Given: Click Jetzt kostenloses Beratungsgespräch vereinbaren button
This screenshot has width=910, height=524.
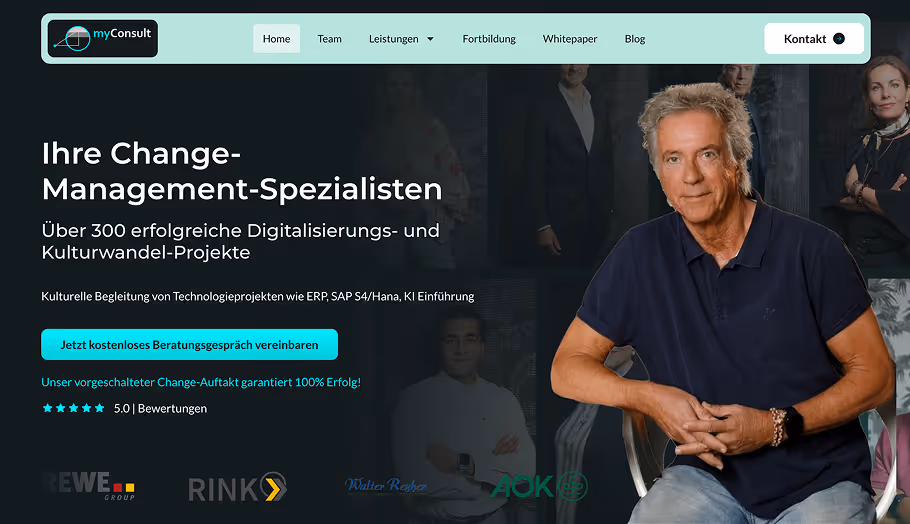Looking at the screenshot, I should (189, 345).
